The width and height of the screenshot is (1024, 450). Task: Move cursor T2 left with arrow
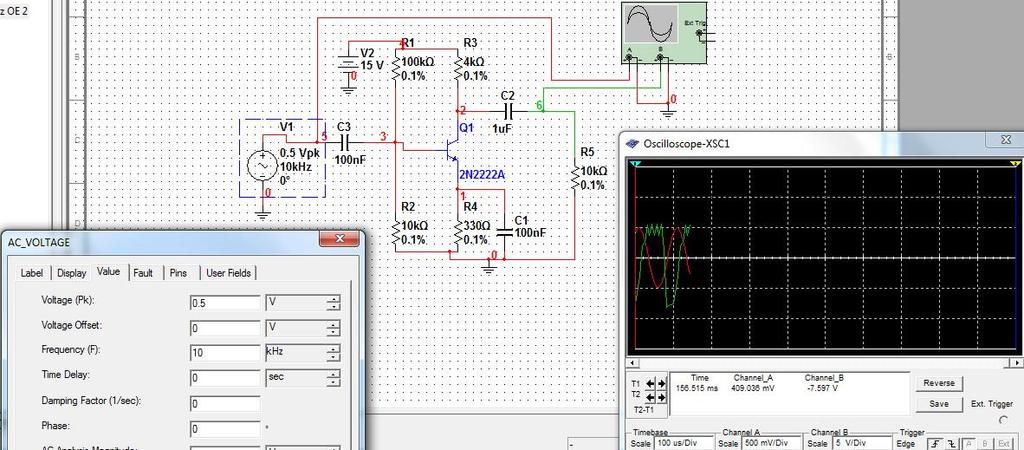pos(651,397)
